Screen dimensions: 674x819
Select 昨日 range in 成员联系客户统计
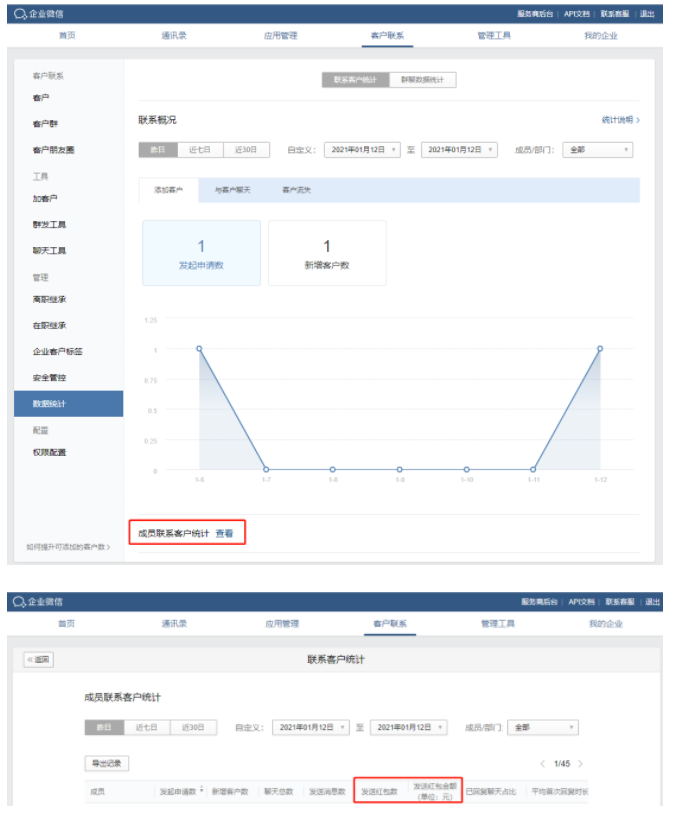click(x=104, y=728)
